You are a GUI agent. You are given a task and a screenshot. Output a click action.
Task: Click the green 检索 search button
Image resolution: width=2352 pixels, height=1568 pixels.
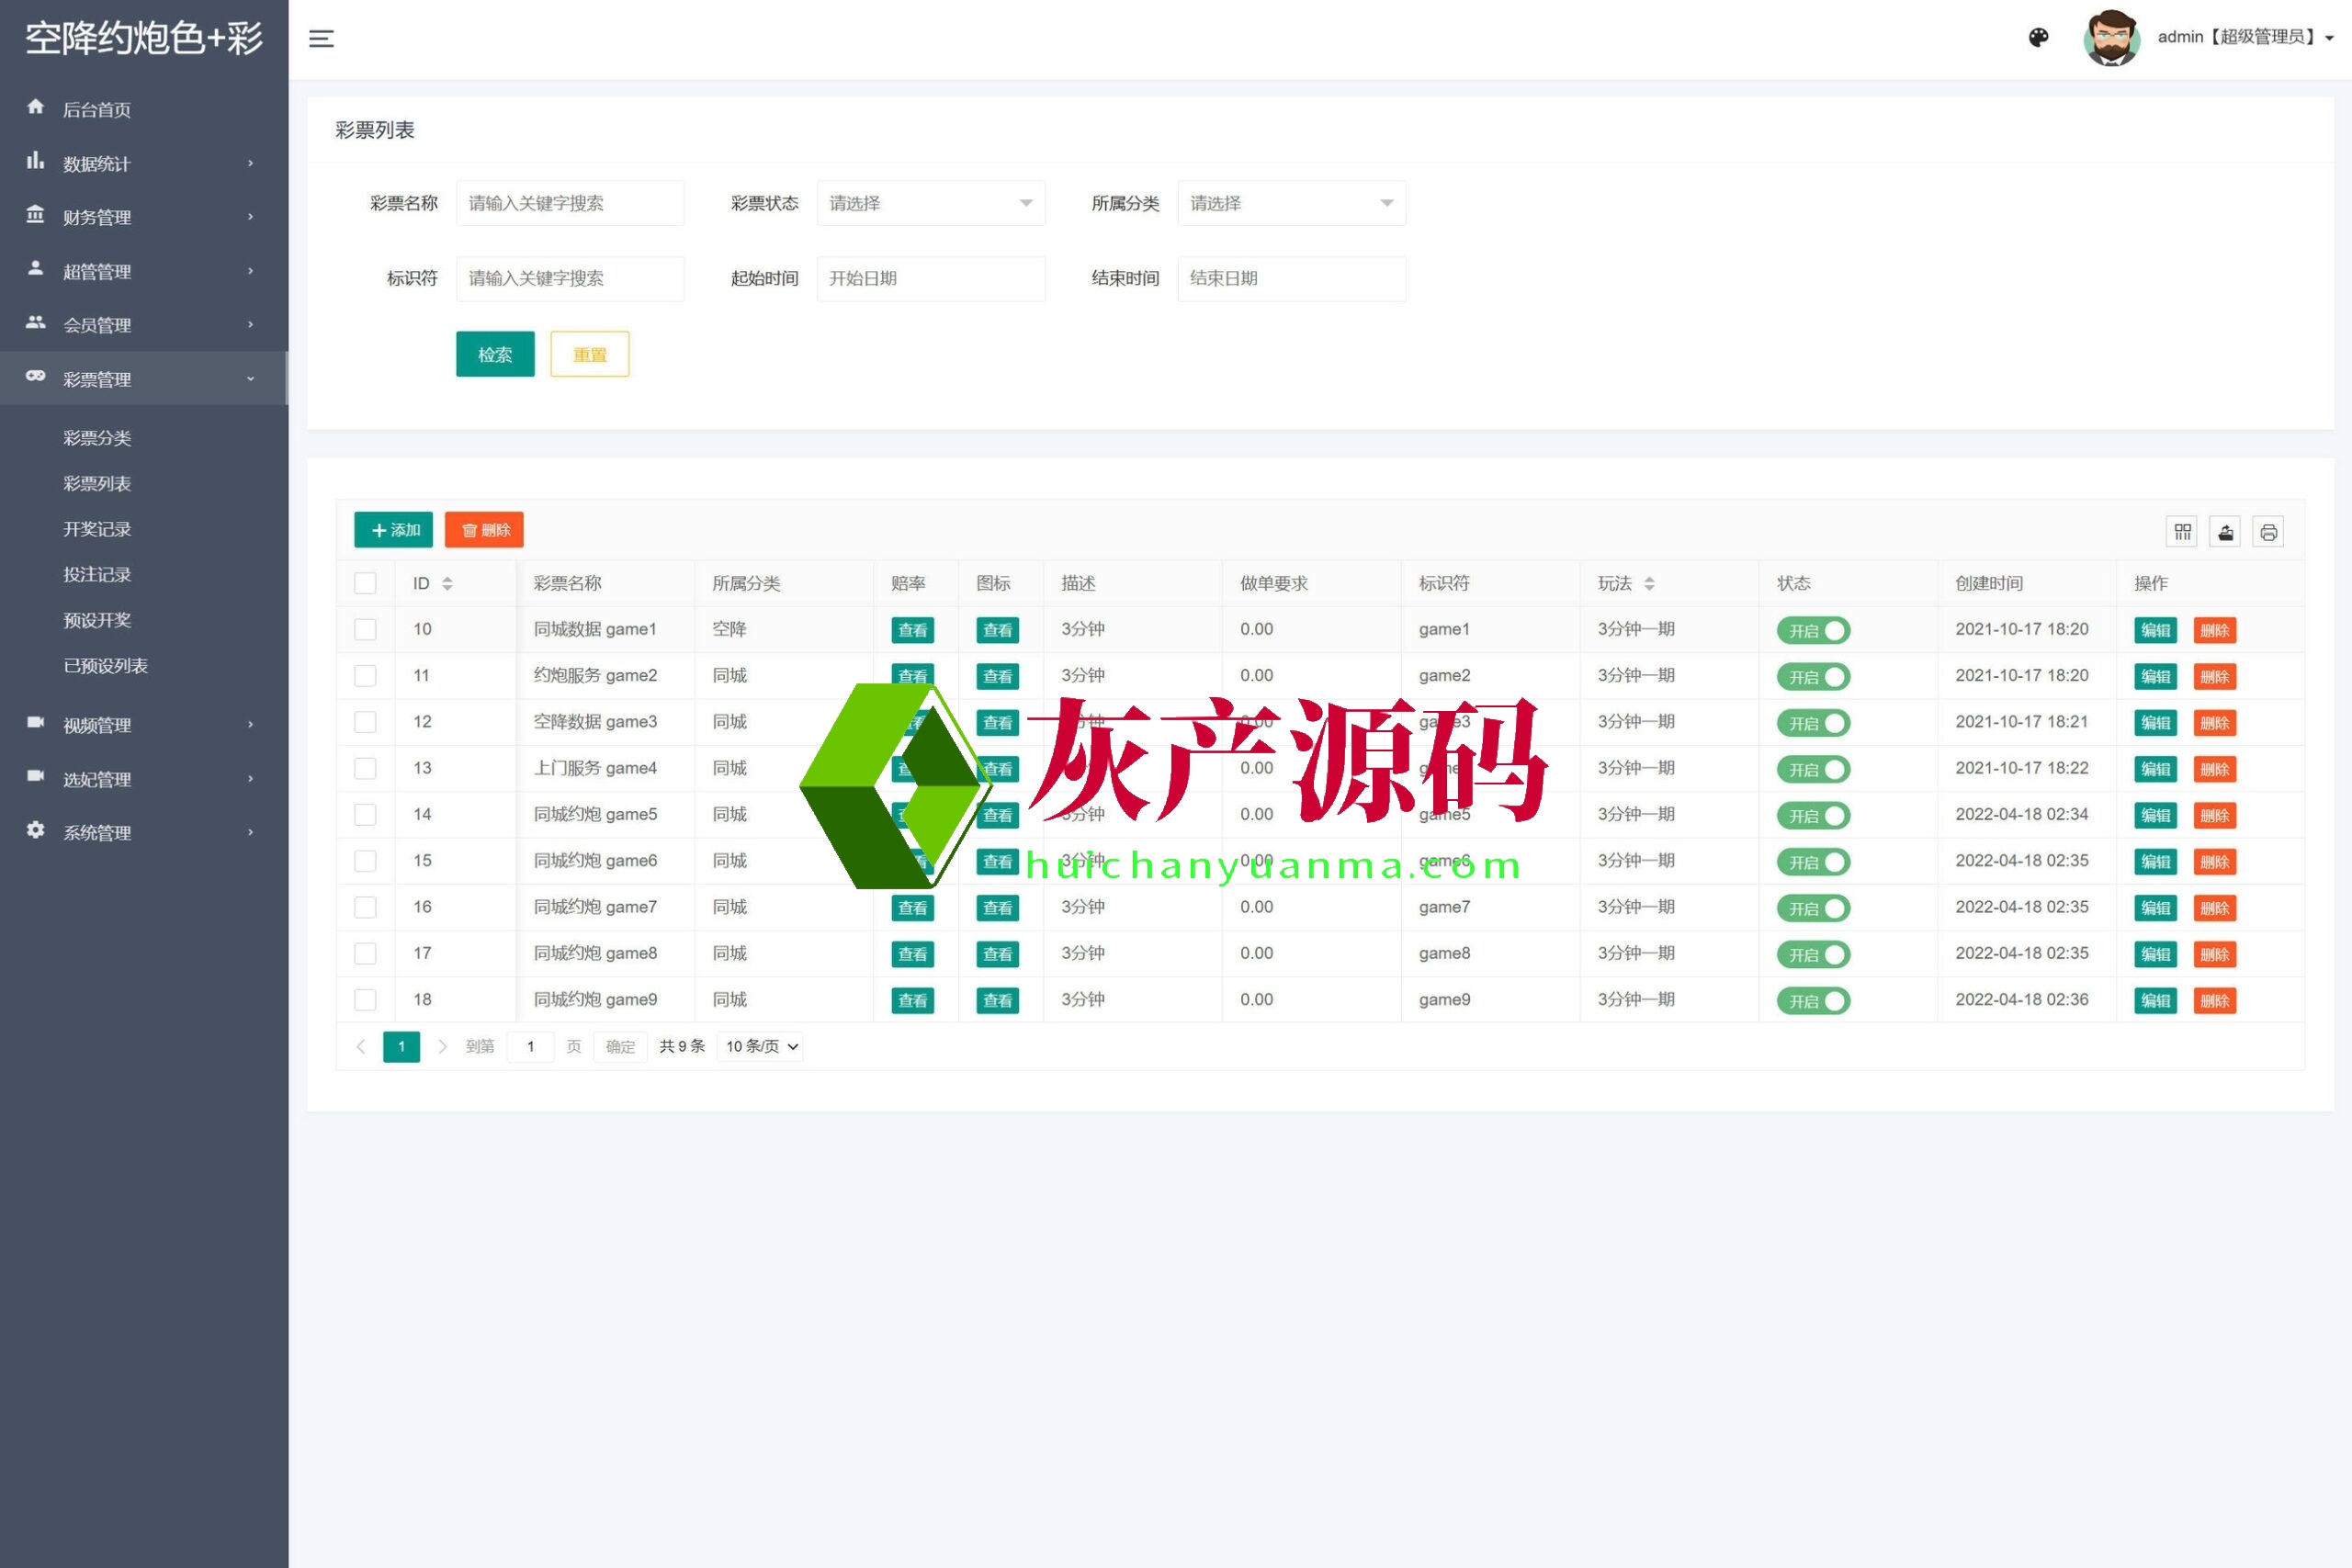pyautogui.click(x=495, y=355)
